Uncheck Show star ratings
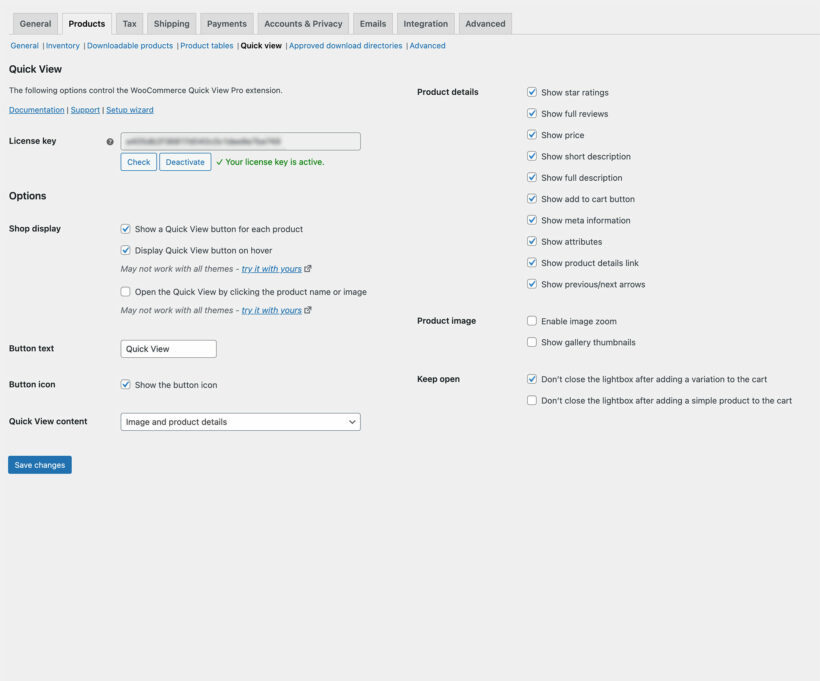Screen dimensions: 820x681 coord(531,91)
